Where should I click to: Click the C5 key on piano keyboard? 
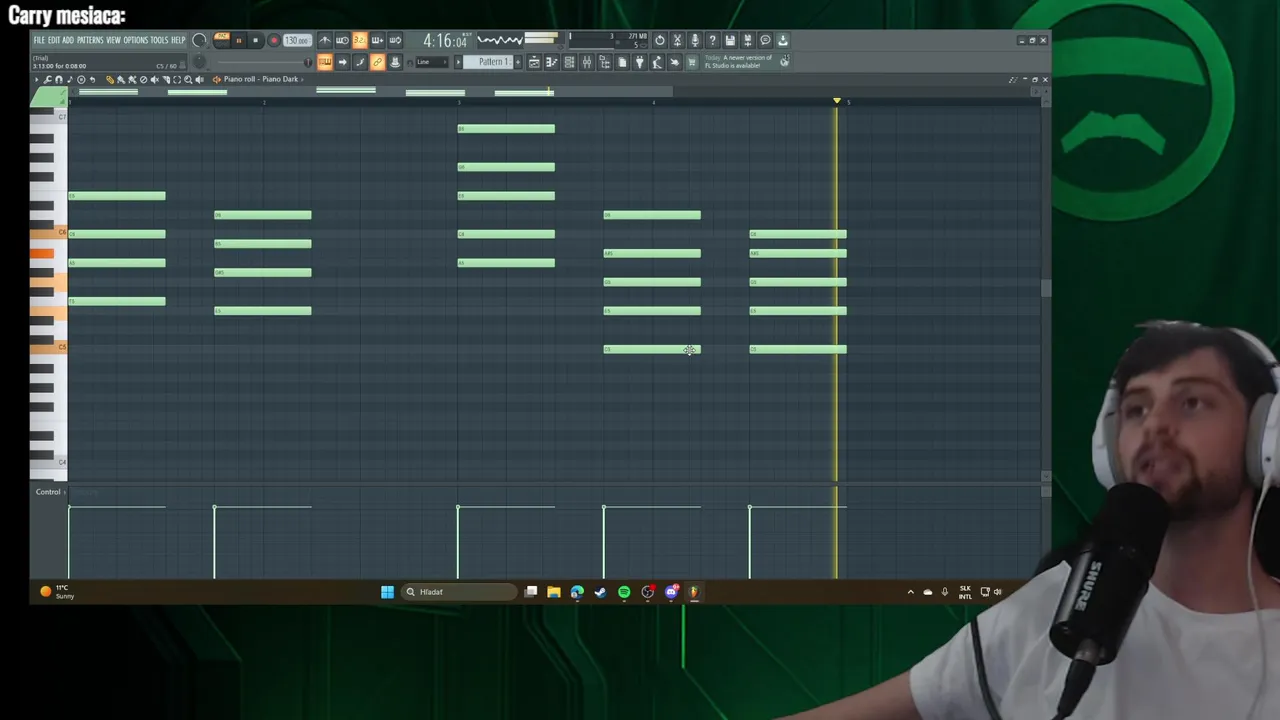[x=48, y=347]
